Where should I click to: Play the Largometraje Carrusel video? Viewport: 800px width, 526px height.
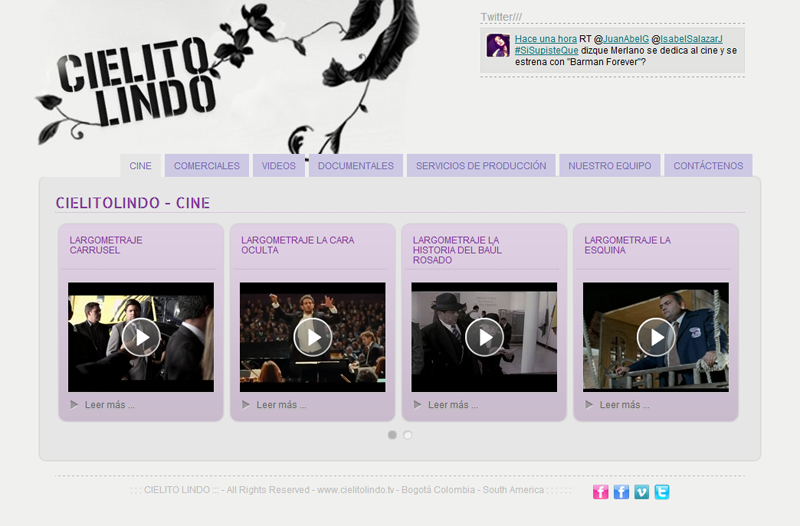(x=141, y=337)
